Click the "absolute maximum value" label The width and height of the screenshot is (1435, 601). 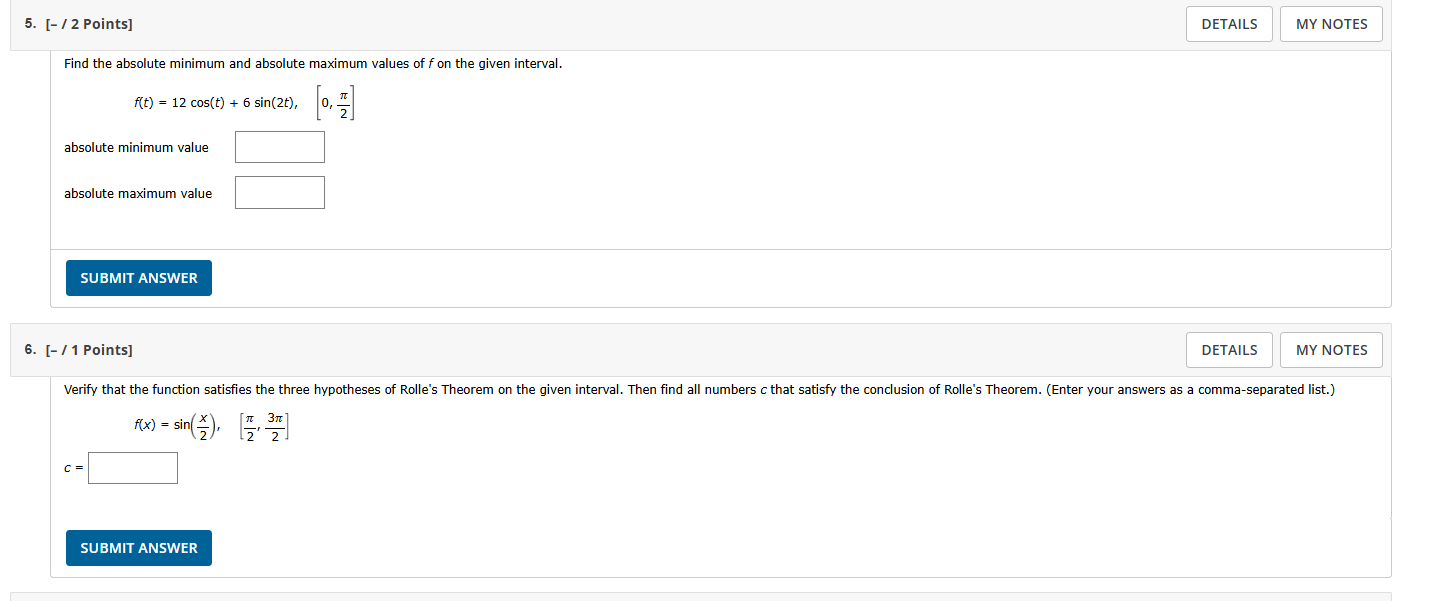tap(138, 194)
